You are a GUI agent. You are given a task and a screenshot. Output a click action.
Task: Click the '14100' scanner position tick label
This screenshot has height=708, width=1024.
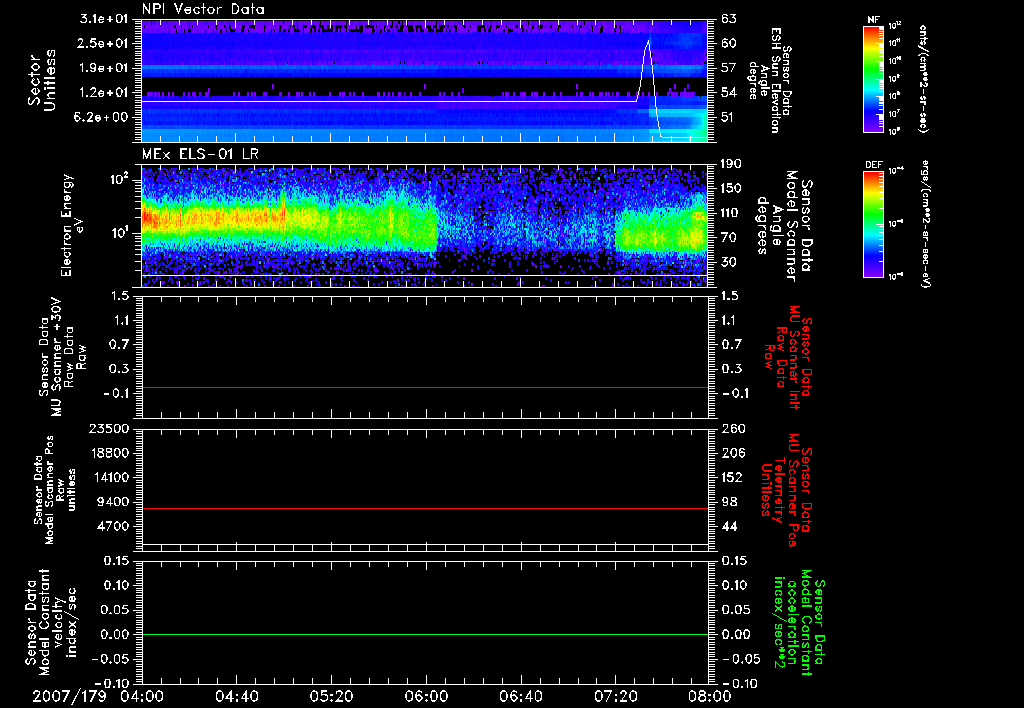(110, 477)
